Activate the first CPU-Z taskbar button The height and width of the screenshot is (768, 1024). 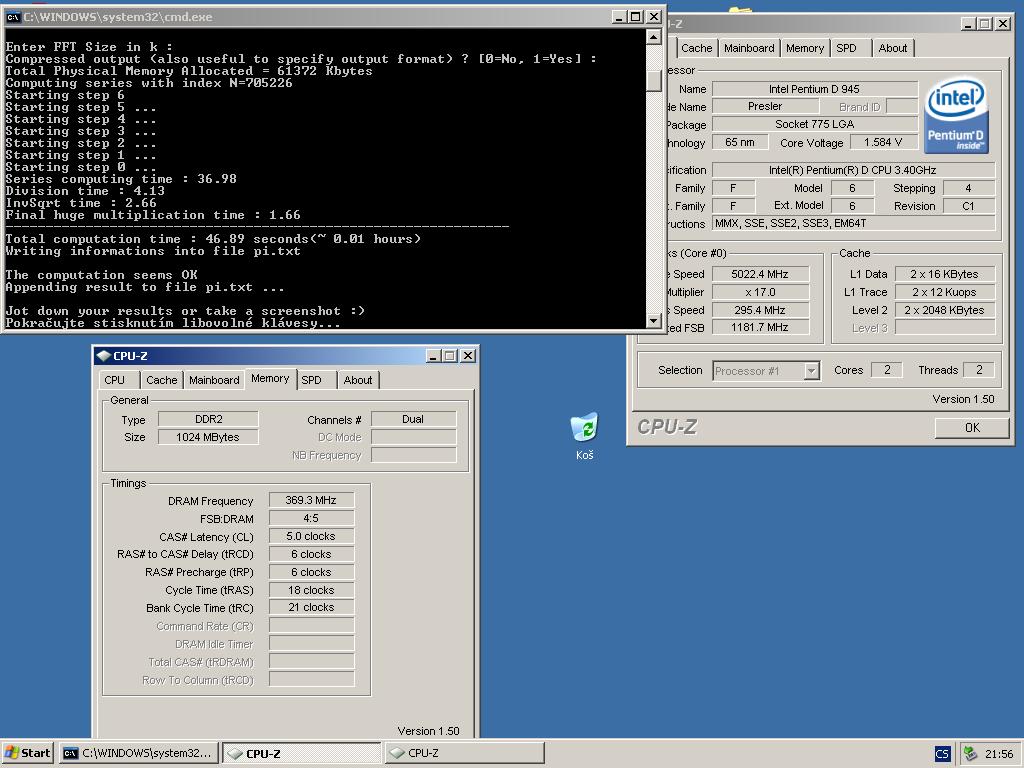click(302, 753)
